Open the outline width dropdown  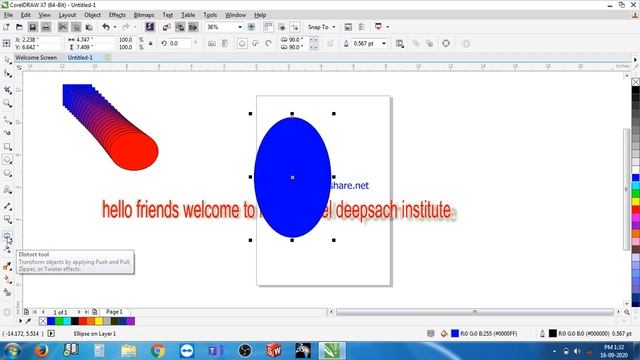384,43
